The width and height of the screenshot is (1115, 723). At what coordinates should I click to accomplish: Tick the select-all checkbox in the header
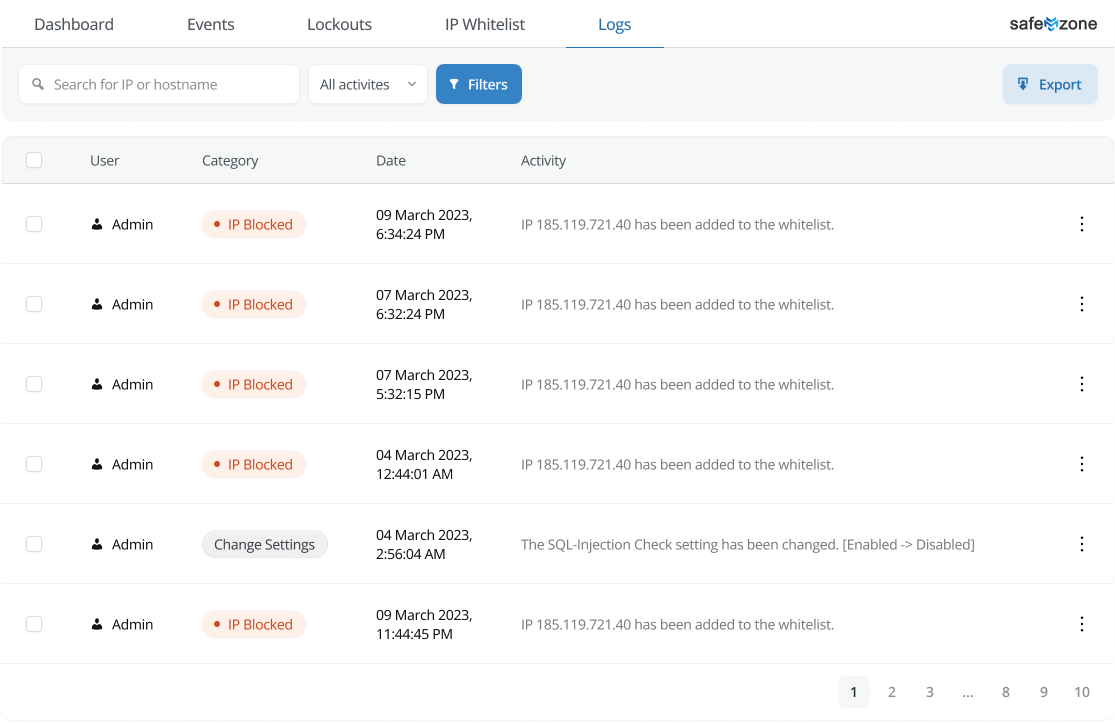34,160
